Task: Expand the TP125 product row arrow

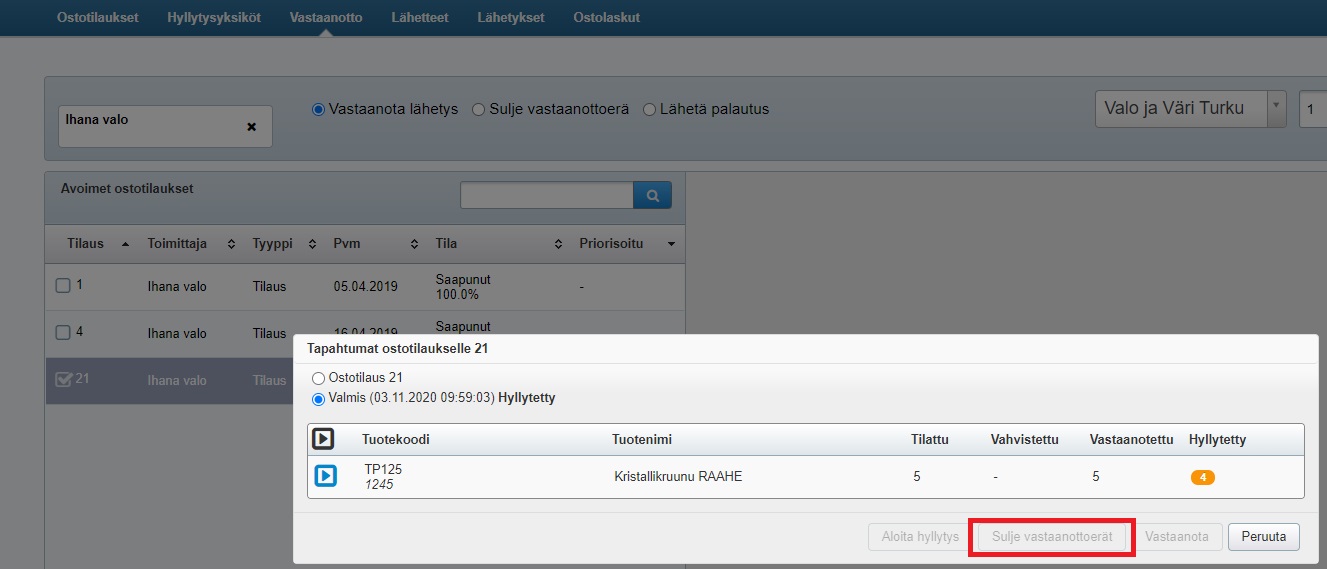Action: click(x=325, y=476)
